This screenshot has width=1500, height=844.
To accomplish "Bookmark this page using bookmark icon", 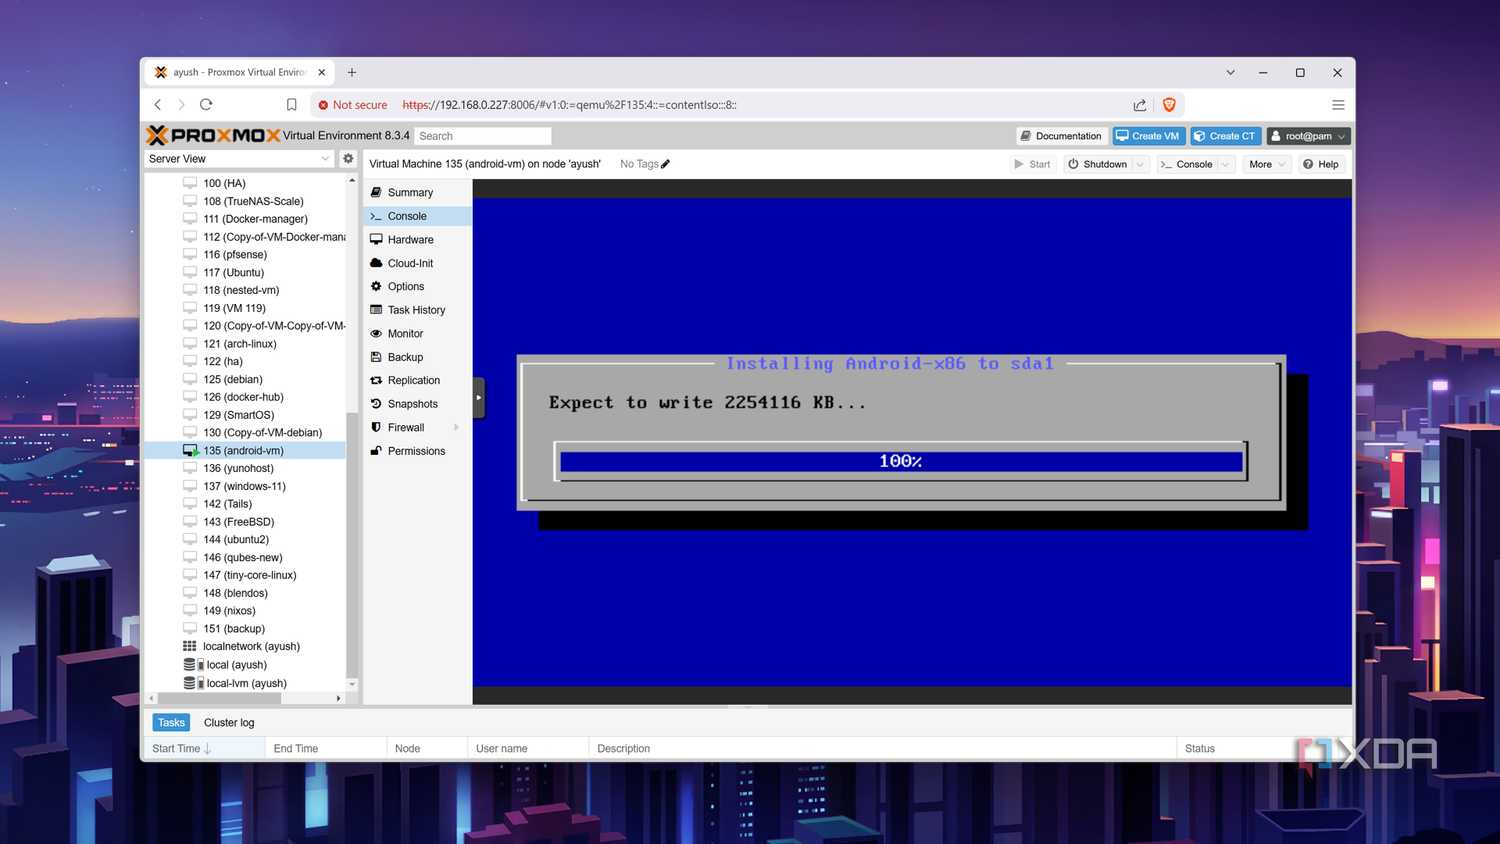I will tap(291, 104).
